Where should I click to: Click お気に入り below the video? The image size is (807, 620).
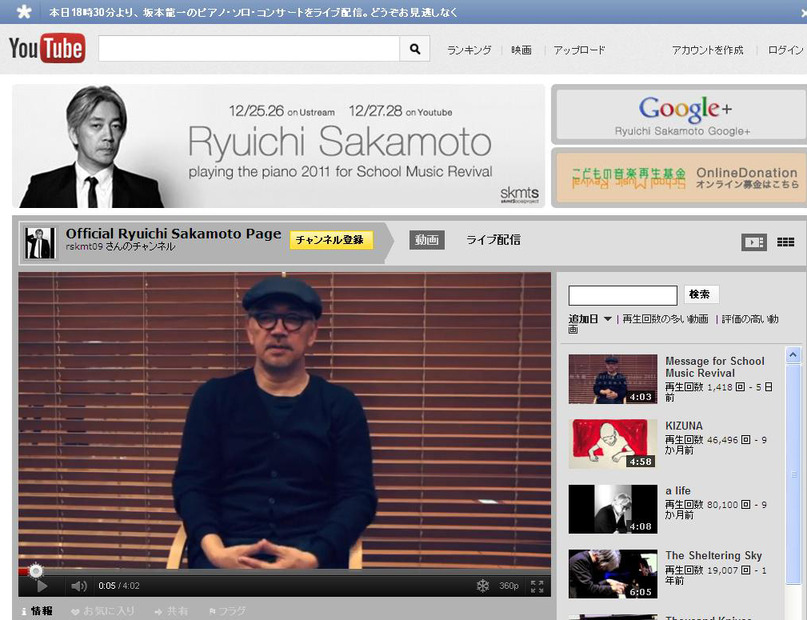pyautogui.click(x=103, y=611)
